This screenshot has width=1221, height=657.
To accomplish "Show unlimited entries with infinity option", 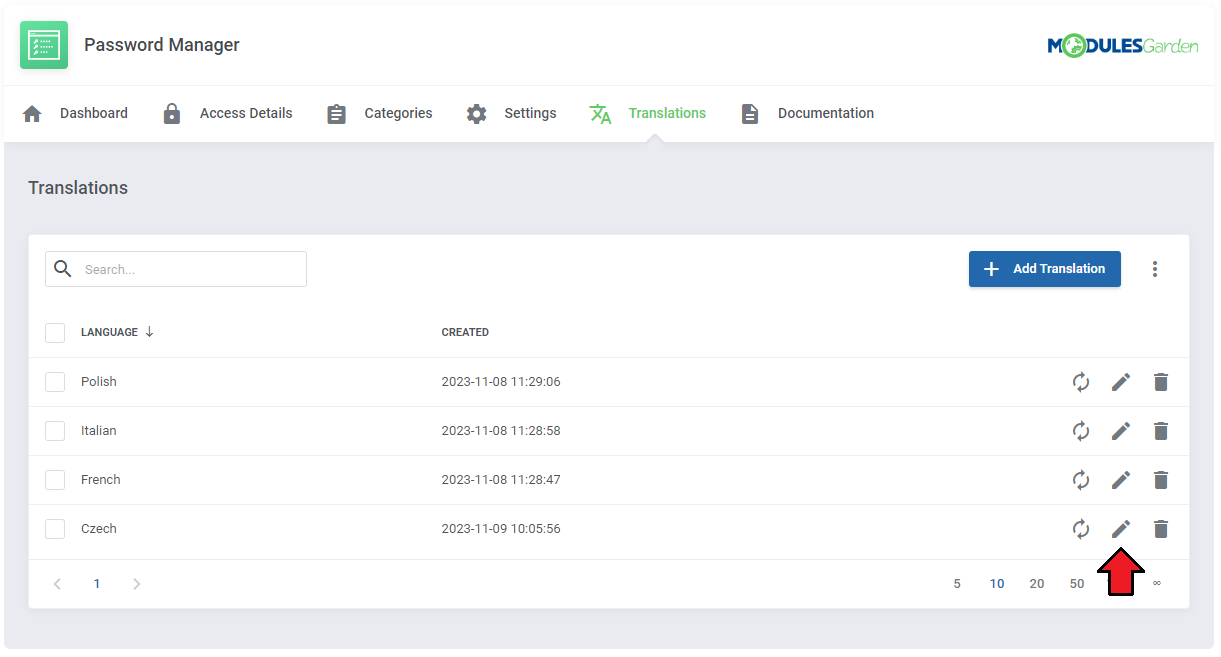I will [x=1157, y=584].
